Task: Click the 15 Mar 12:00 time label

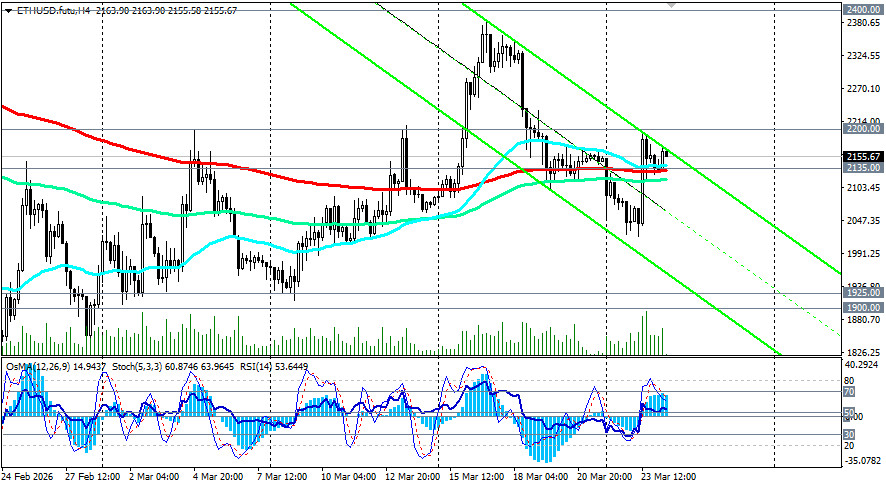Action: [x=477, y=477]
